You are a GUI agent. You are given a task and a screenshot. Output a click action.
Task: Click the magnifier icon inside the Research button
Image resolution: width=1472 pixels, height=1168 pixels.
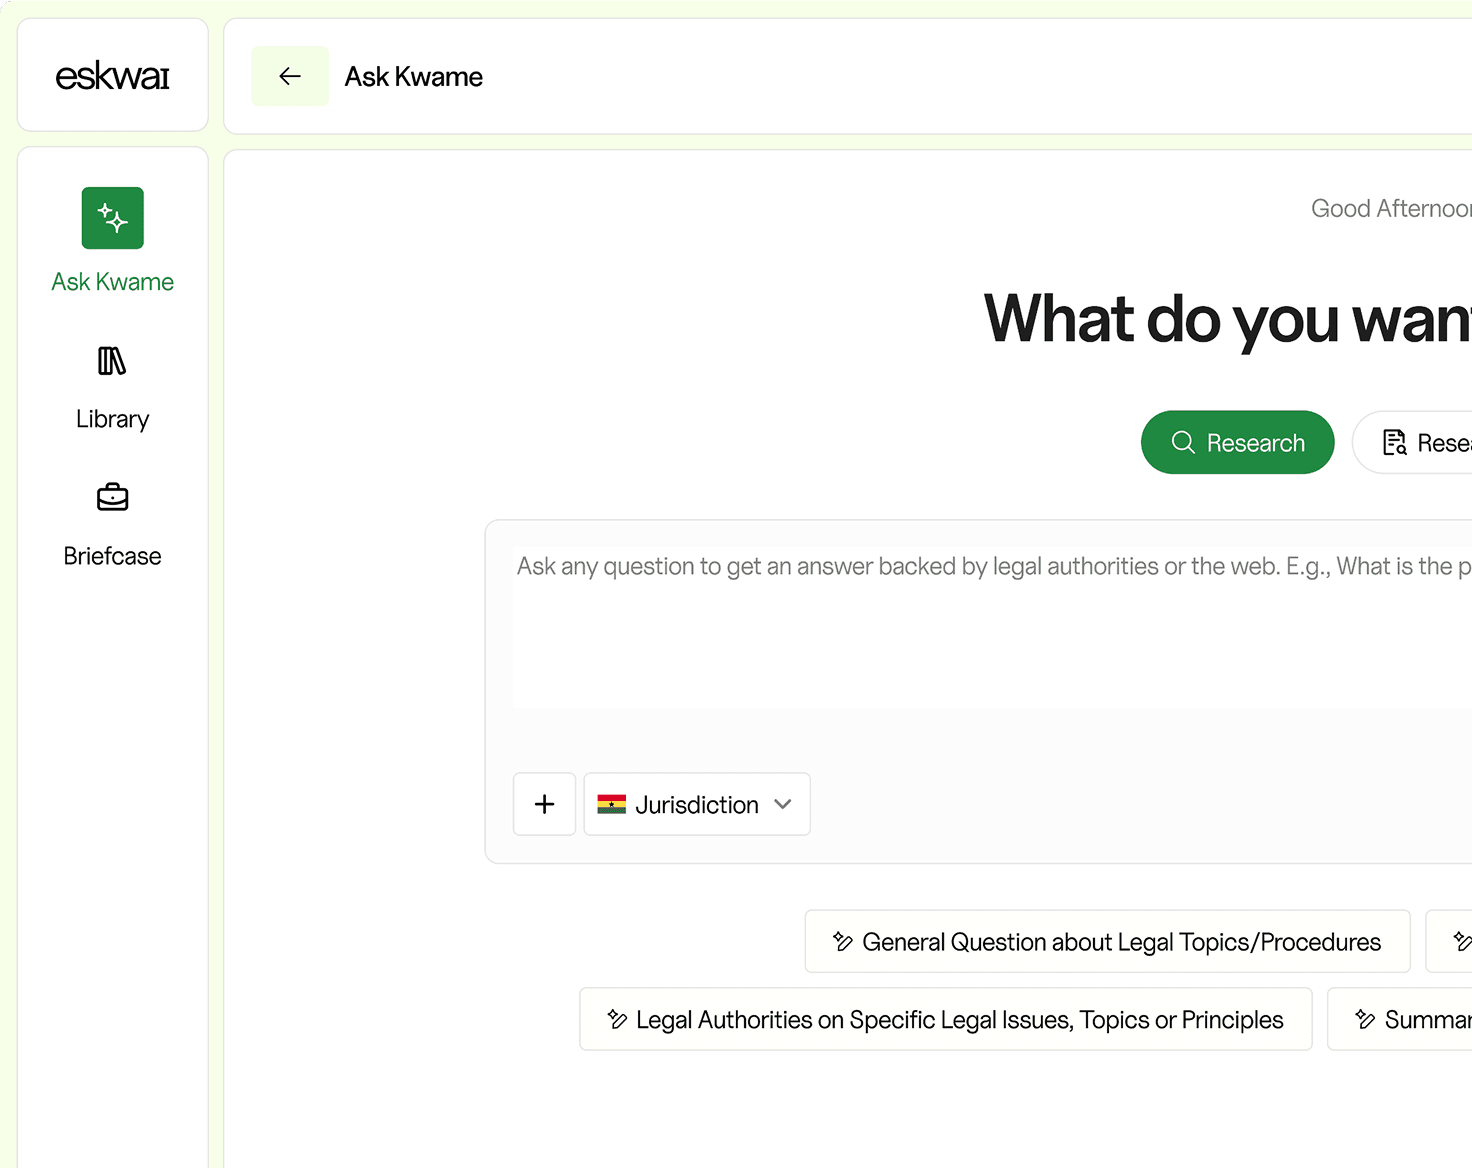tap(1183, 442)
